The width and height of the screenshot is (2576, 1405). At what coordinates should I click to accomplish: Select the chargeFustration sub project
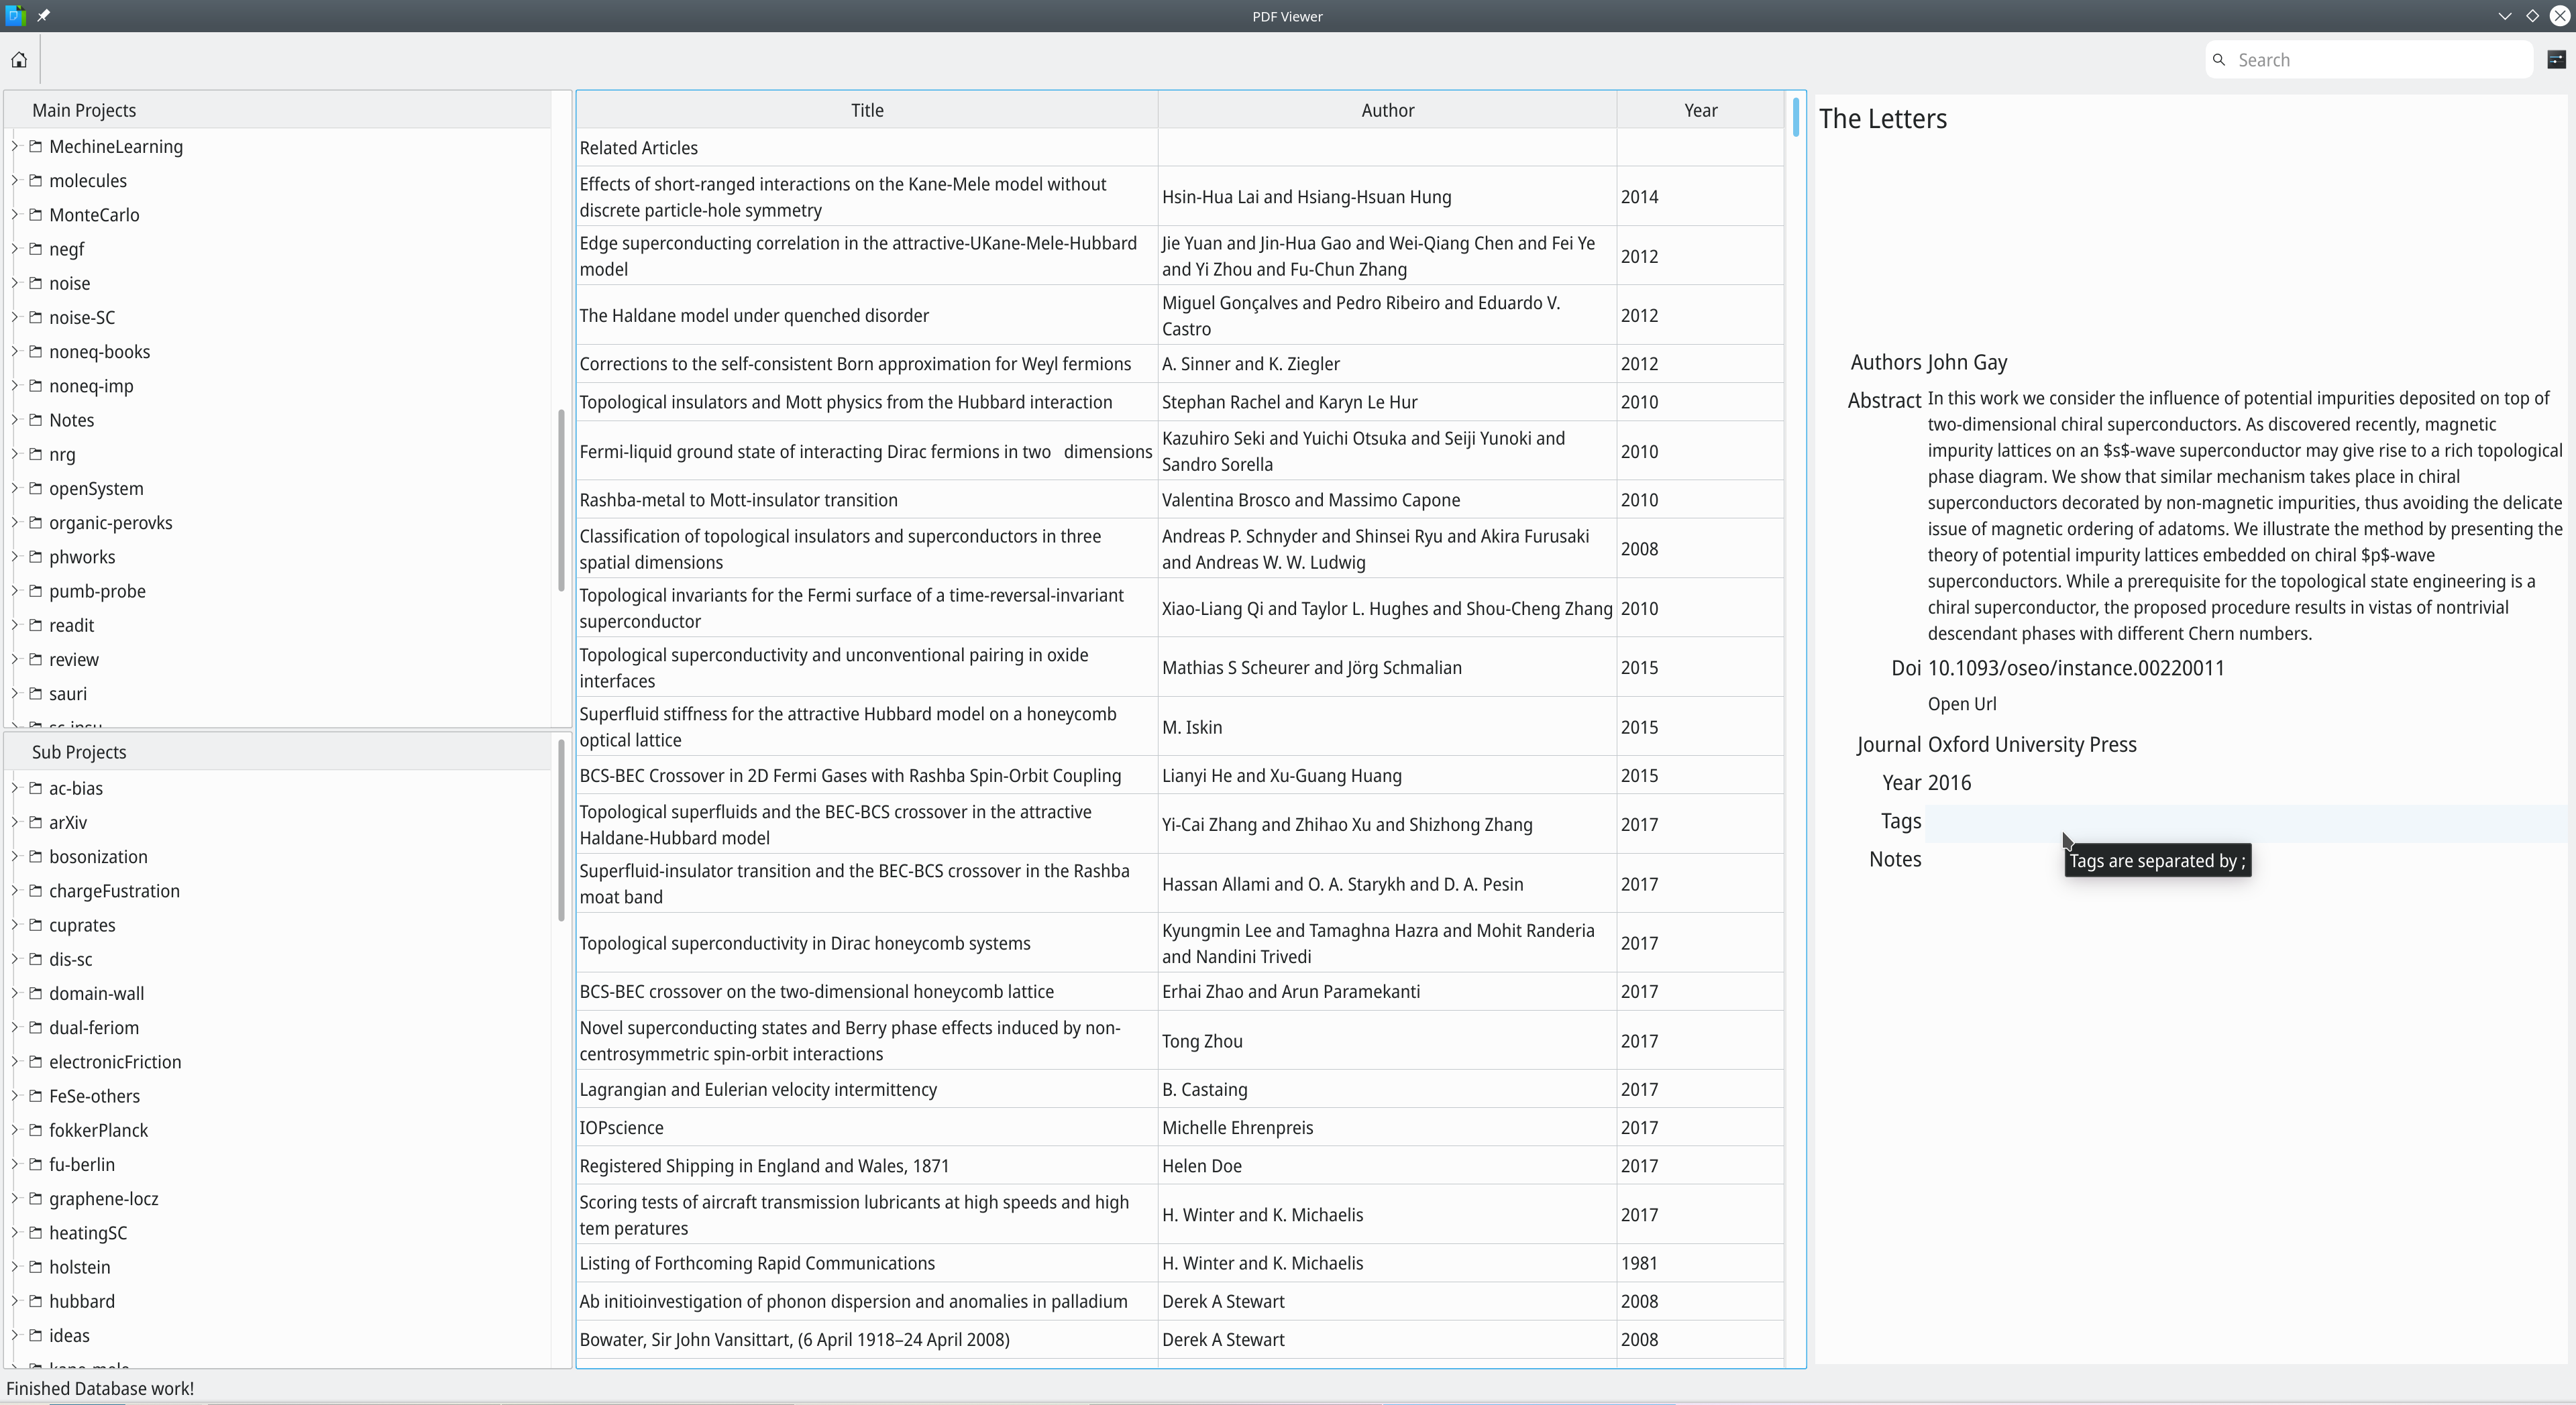point(114,891)
